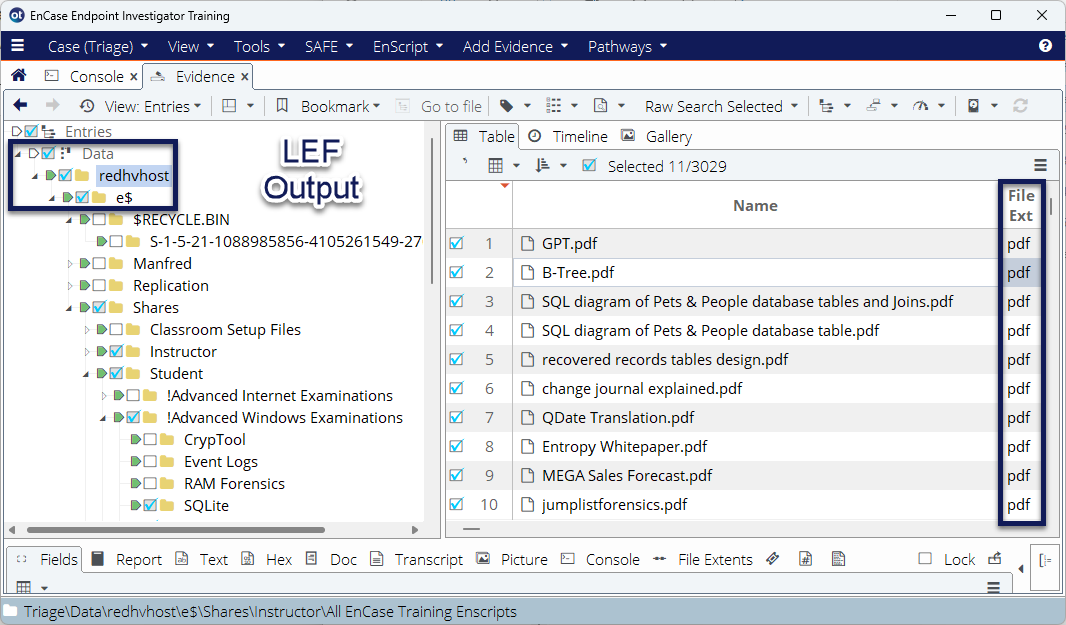Click the selection list icon in toolbar
Image resolution: width=1066 pixels, height=625 pixels.
pyautogui.click(x=553, y=106)
